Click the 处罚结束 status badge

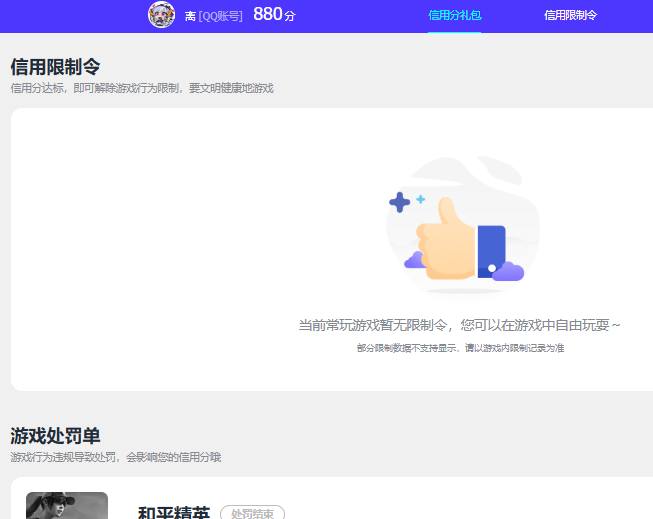coord(252,512)
